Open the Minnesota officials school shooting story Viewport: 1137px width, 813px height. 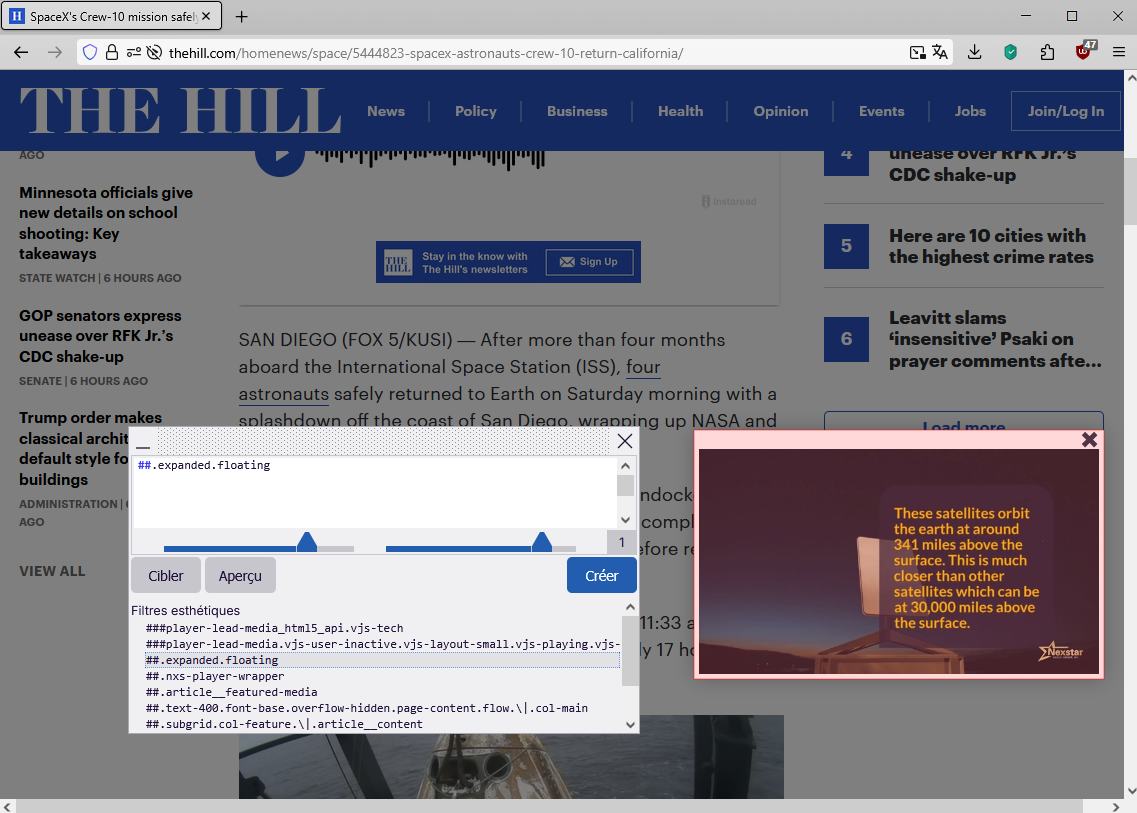pos(106,223)
